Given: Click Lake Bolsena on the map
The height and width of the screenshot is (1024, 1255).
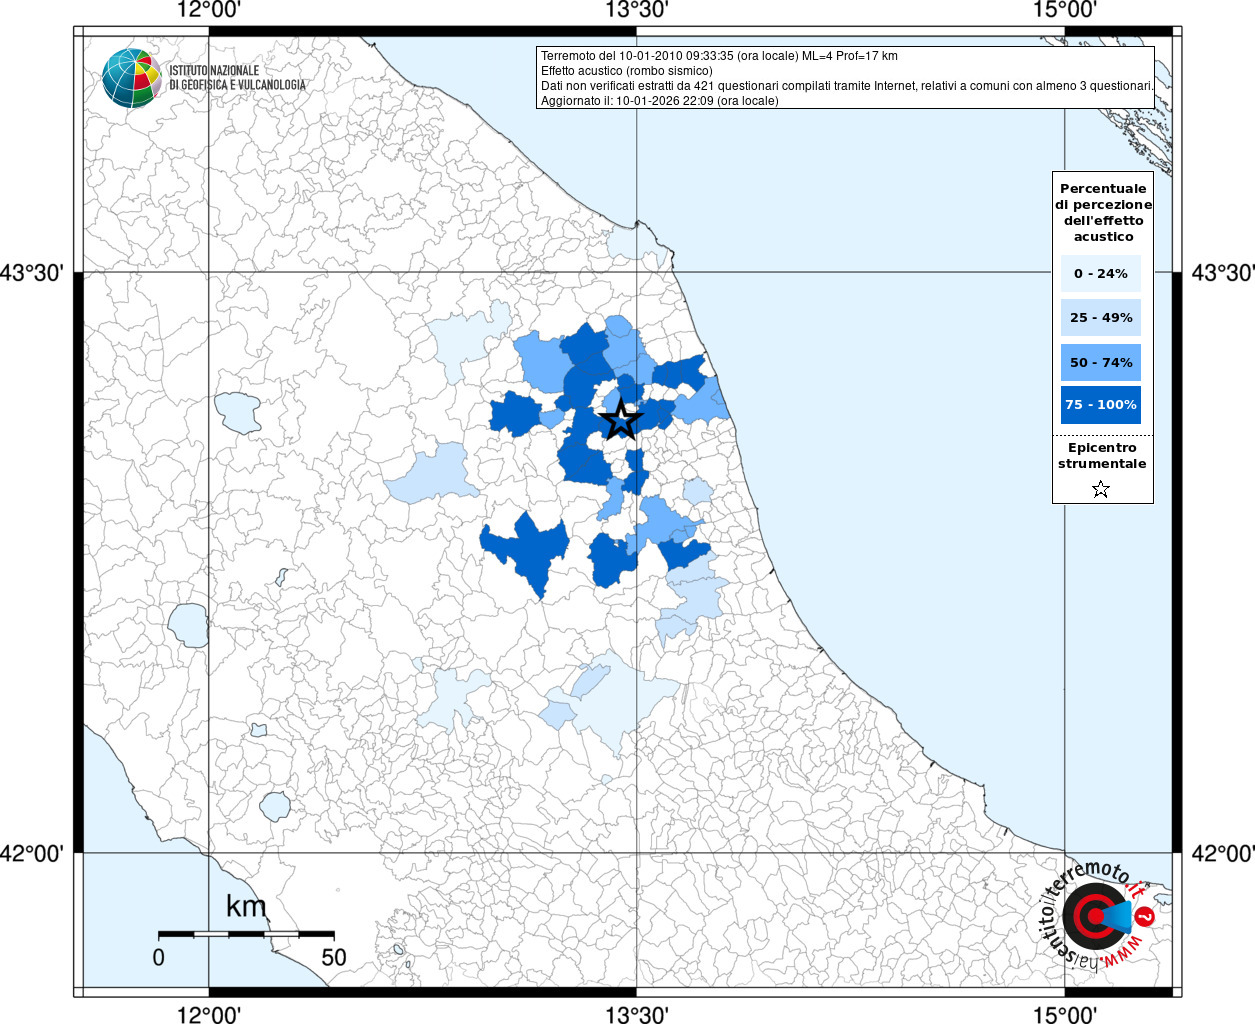Looking at the screenshot, I should pos(188,625).
